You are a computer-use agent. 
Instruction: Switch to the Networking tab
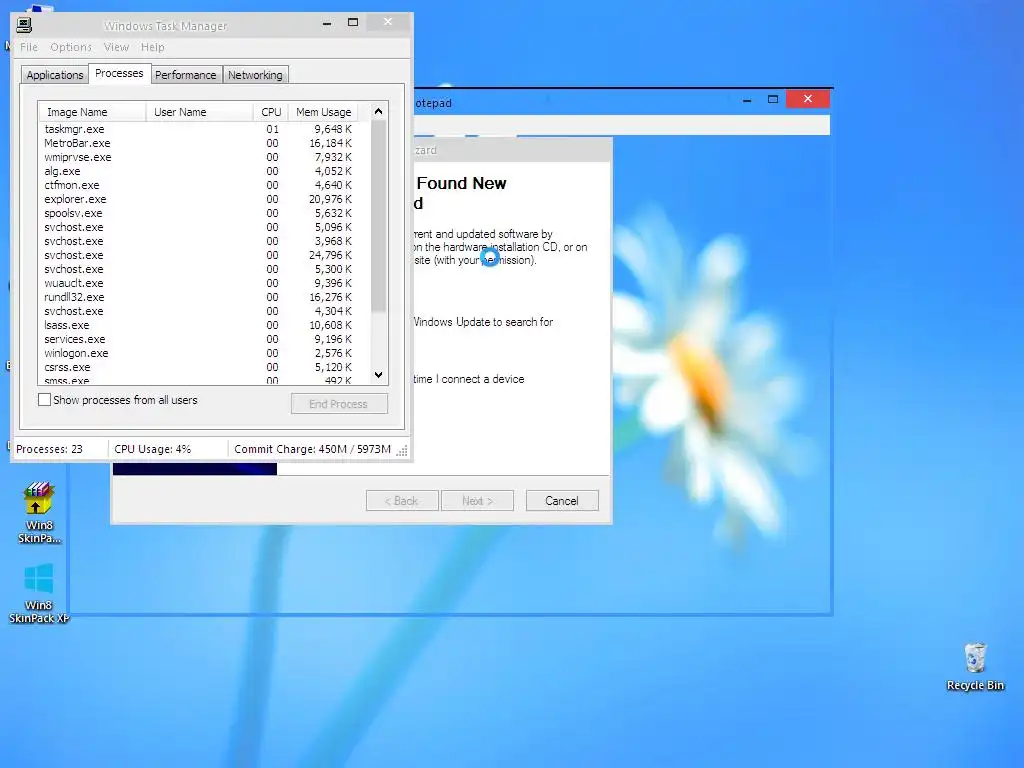[x=255, y=75]
